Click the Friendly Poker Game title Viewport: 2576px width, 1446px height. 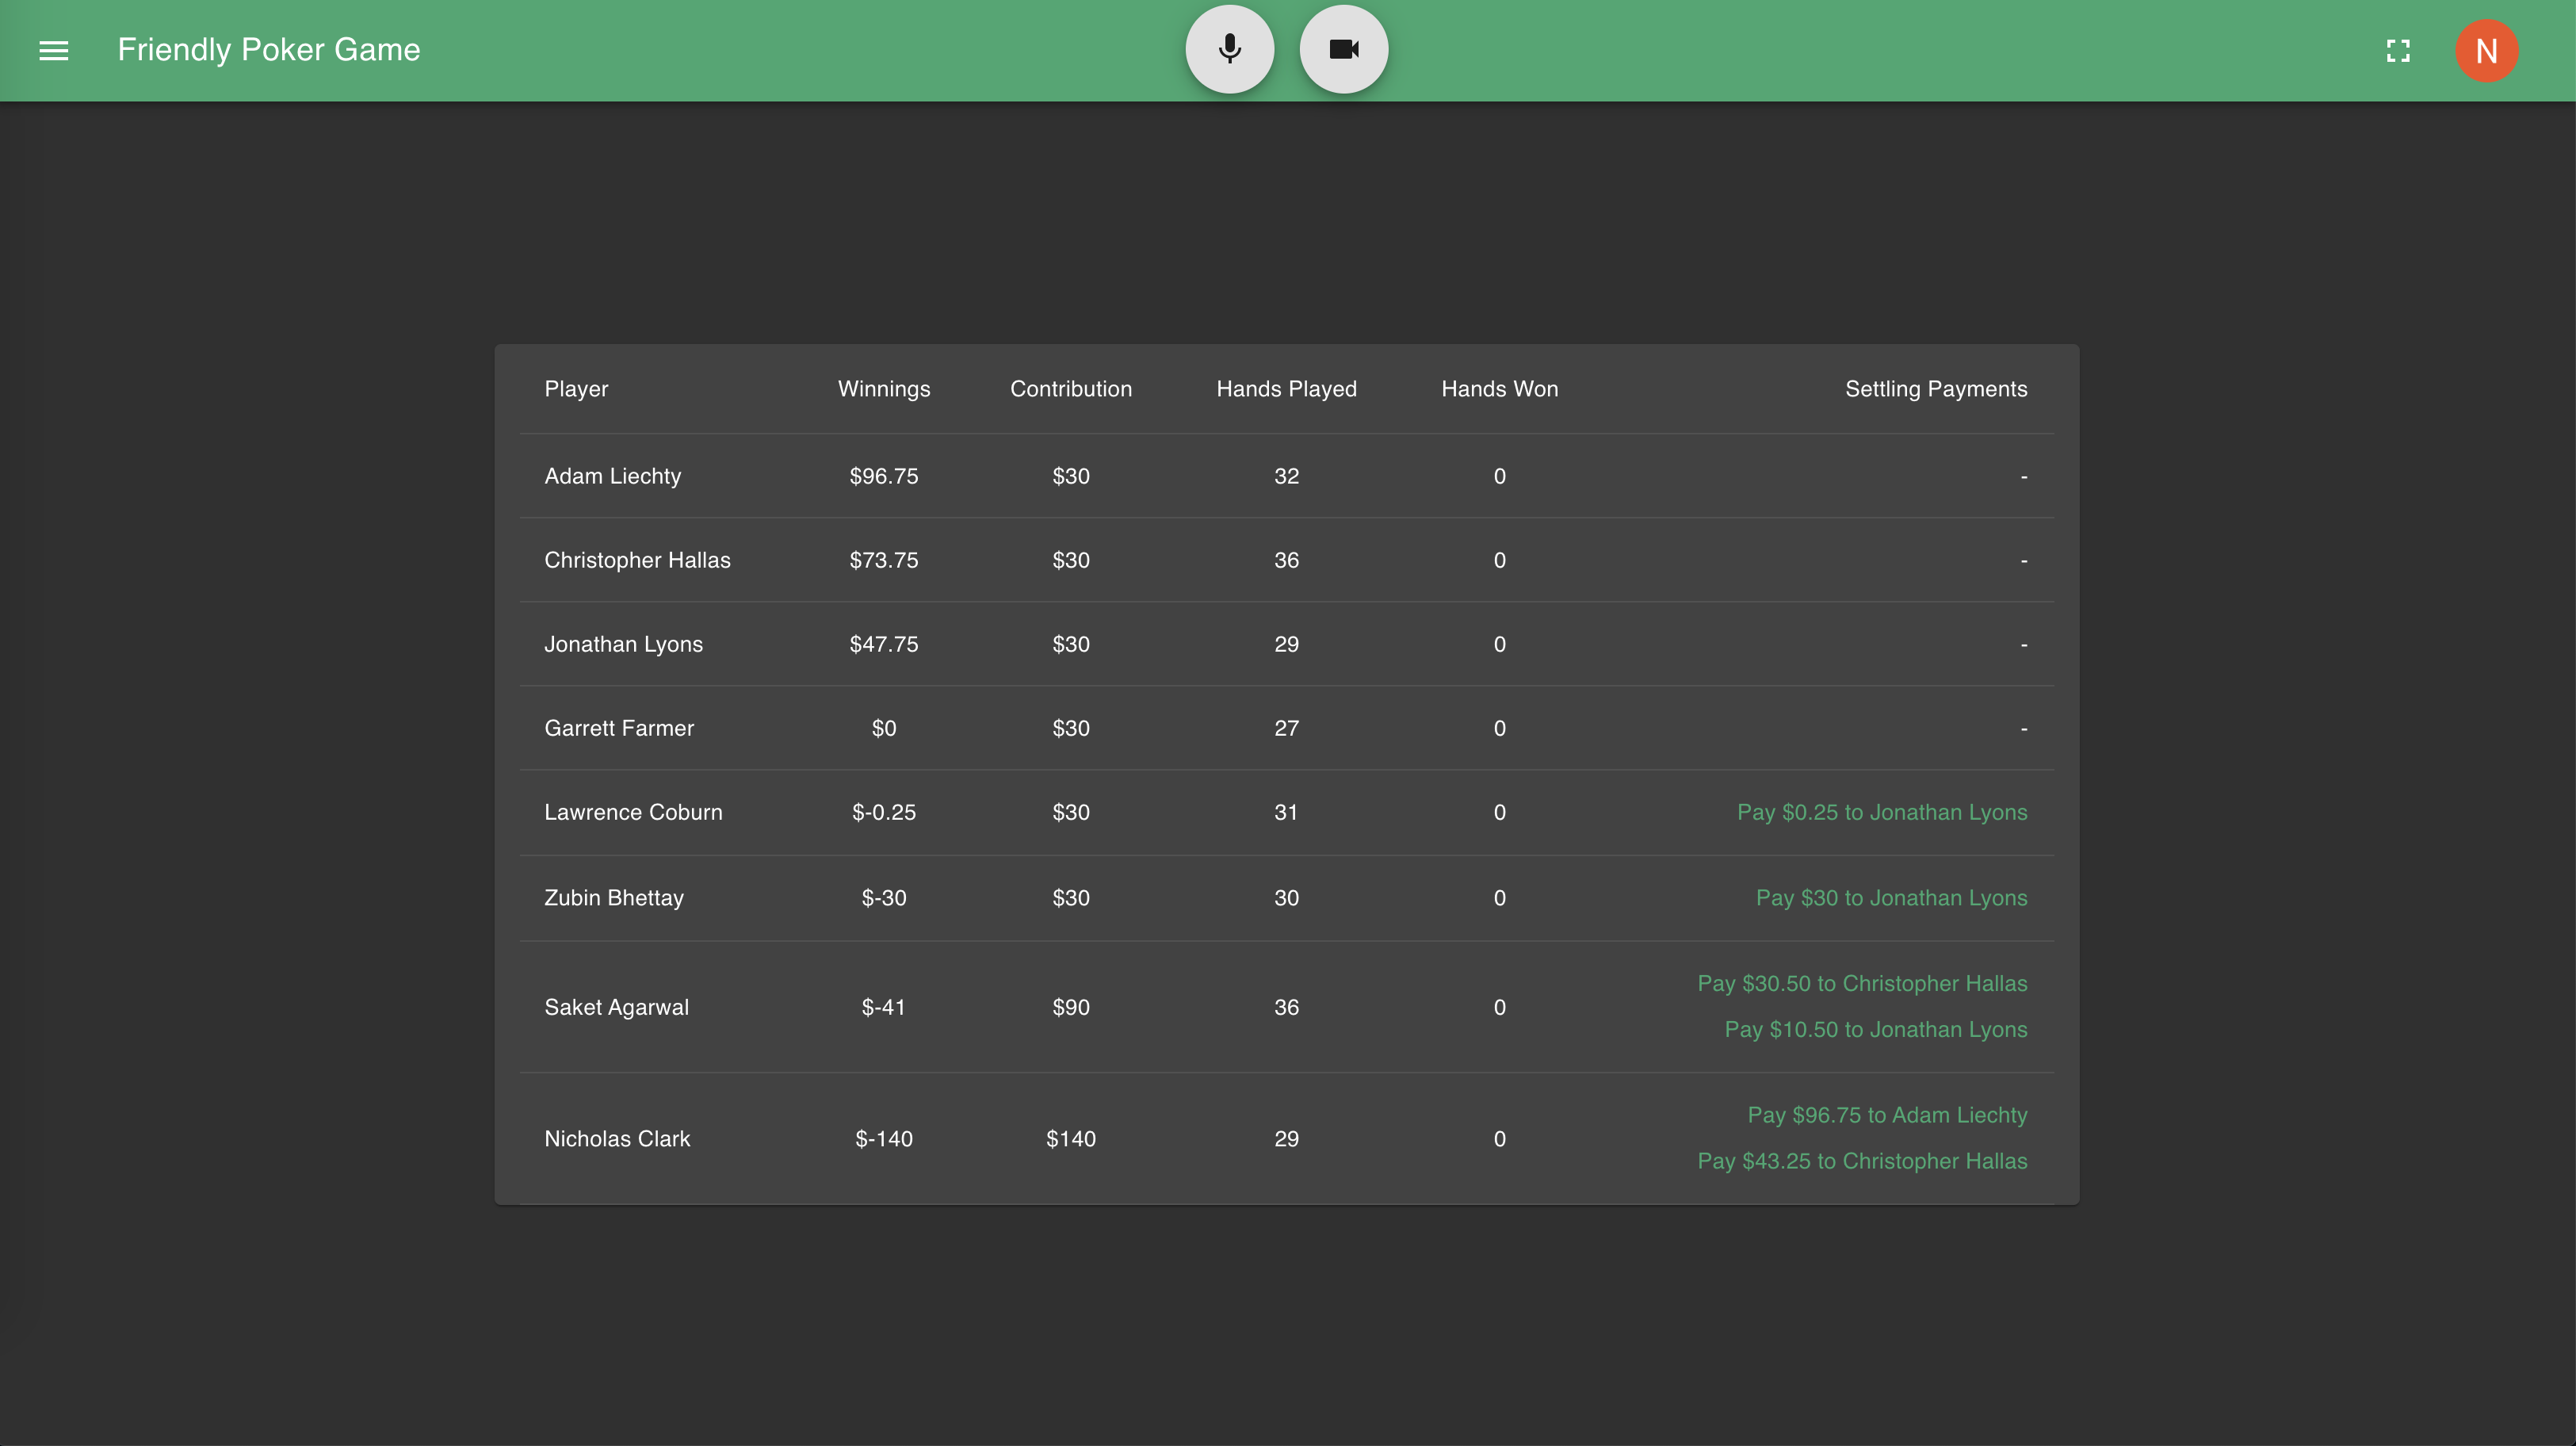point(268,50)
